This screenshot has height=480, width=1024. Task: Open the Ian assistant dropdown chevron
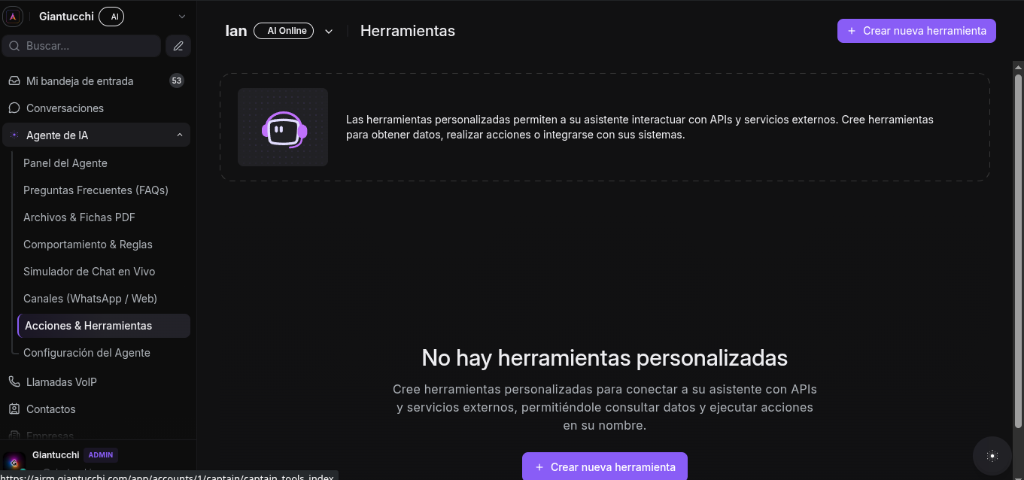click(328, 31)
